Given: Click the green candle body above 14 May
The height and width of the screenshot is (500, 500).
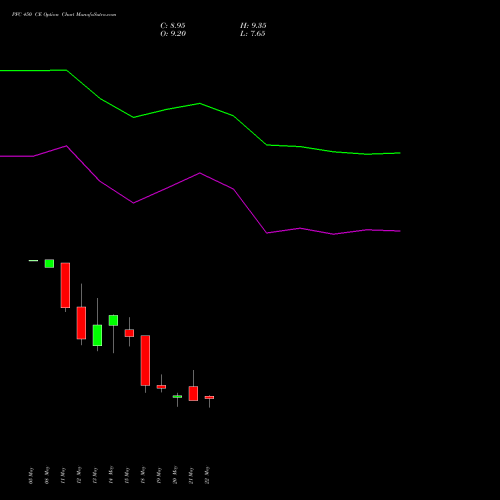Looking at the screenshot, I should pyautogui.click(x=113, y=320).
